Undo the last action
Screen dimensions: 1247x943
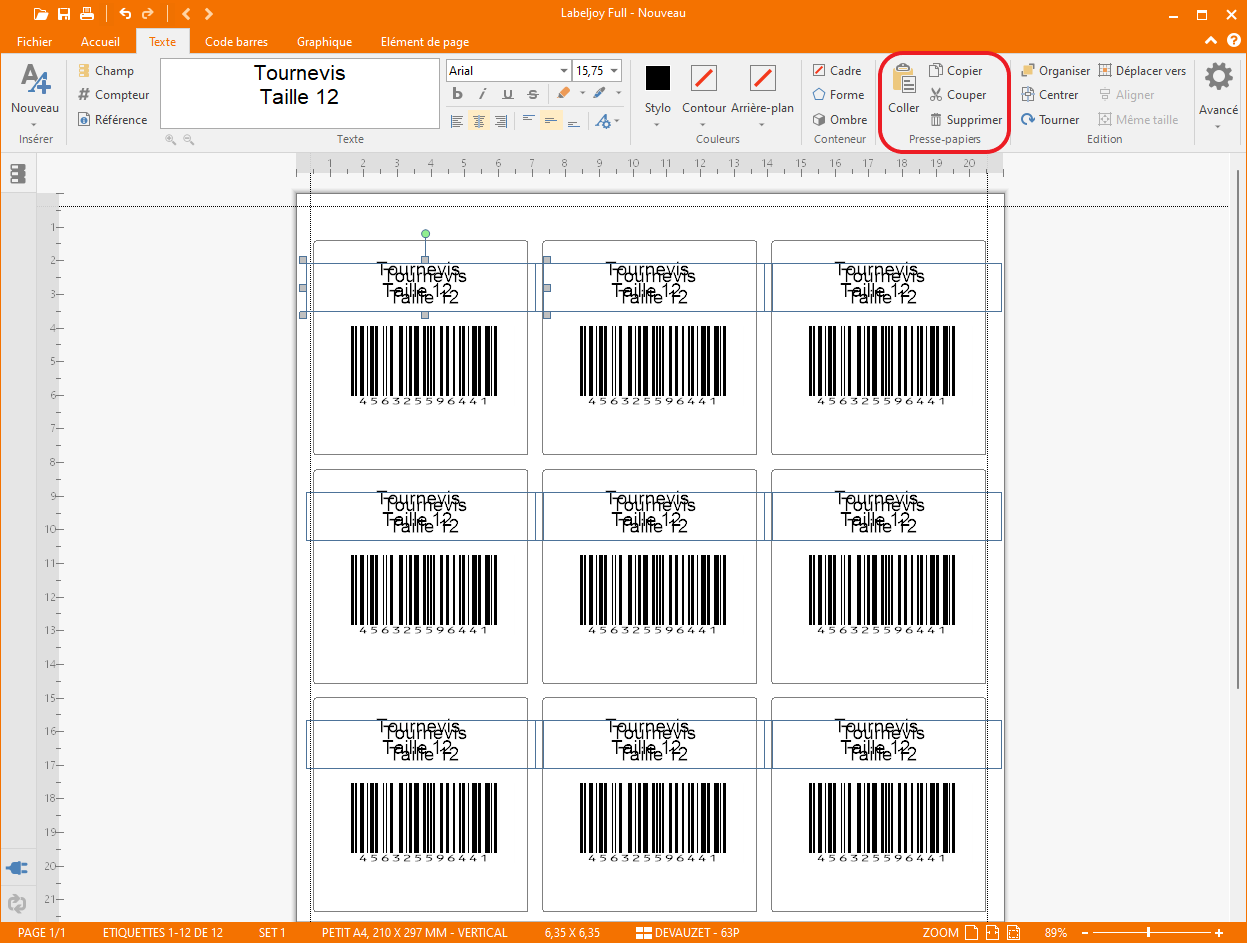pos(125,14)
